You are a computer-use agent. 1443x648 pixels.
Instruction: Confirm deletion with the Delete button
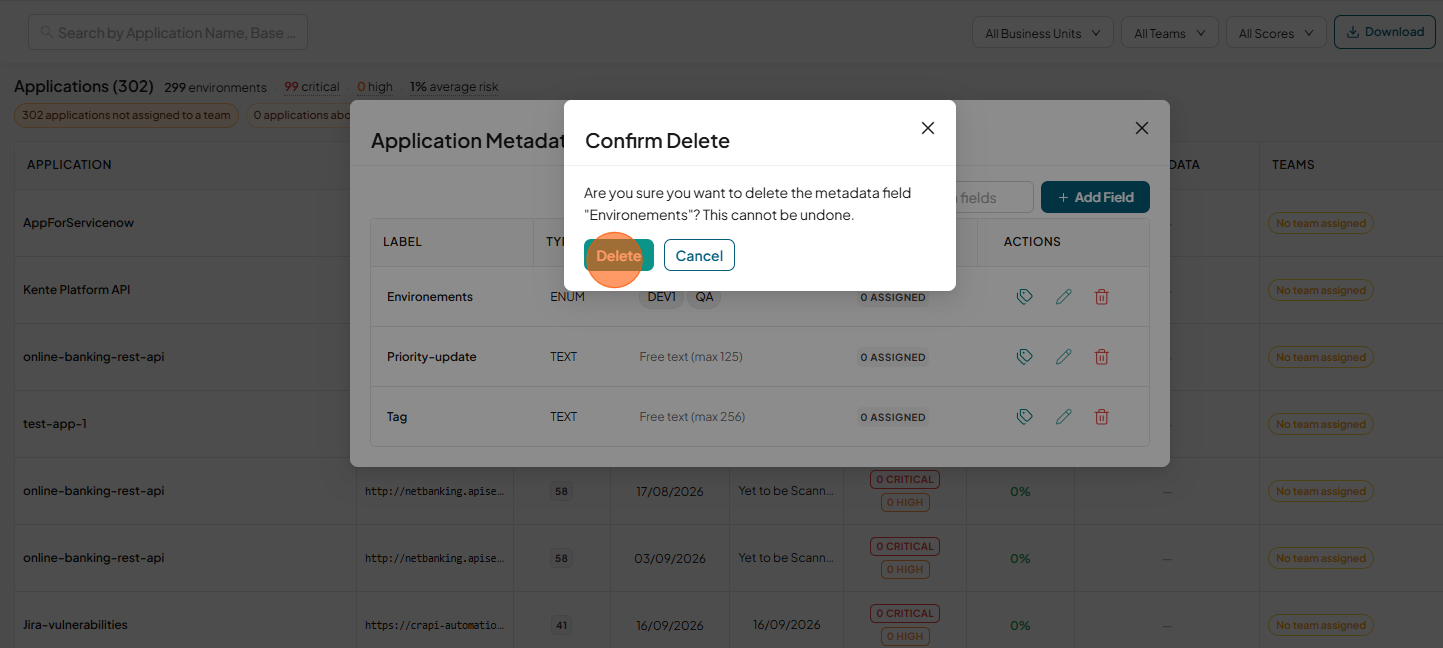[619, 255]
